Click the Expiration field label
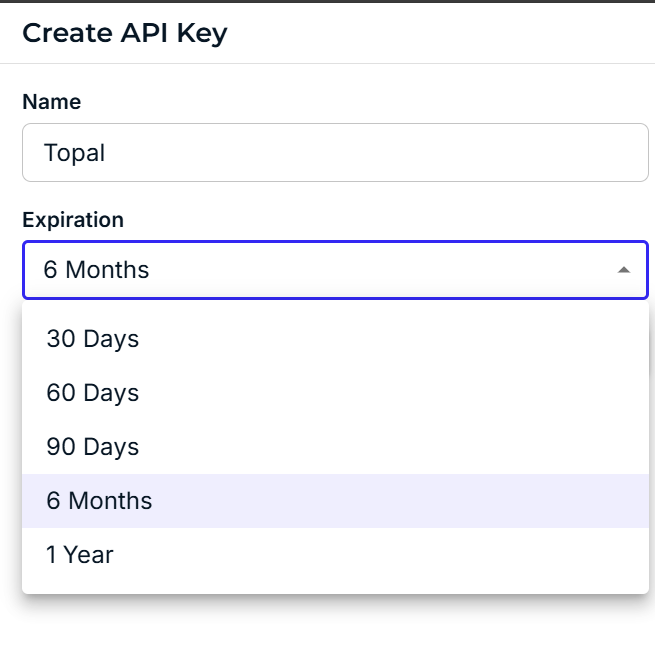This screenshot has height=670, width=655. 73,220
